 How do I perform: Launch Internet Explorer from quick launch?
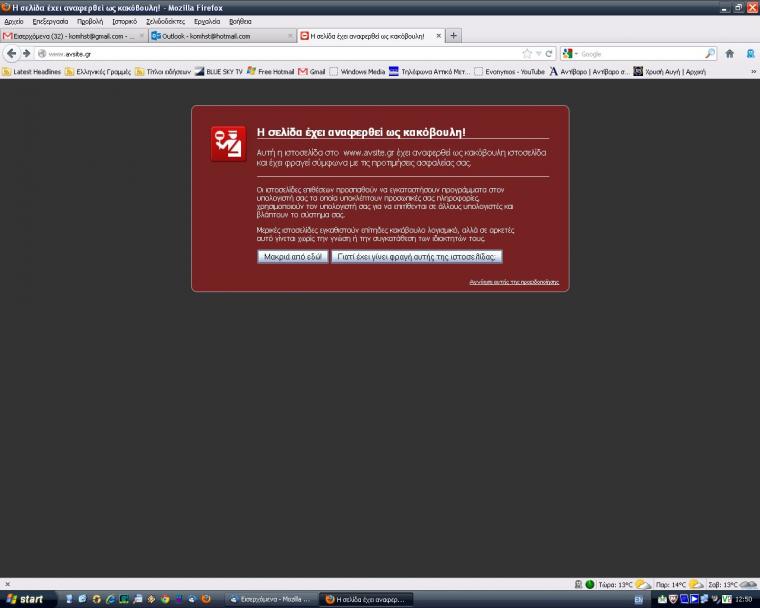click(x=110, y=599)
